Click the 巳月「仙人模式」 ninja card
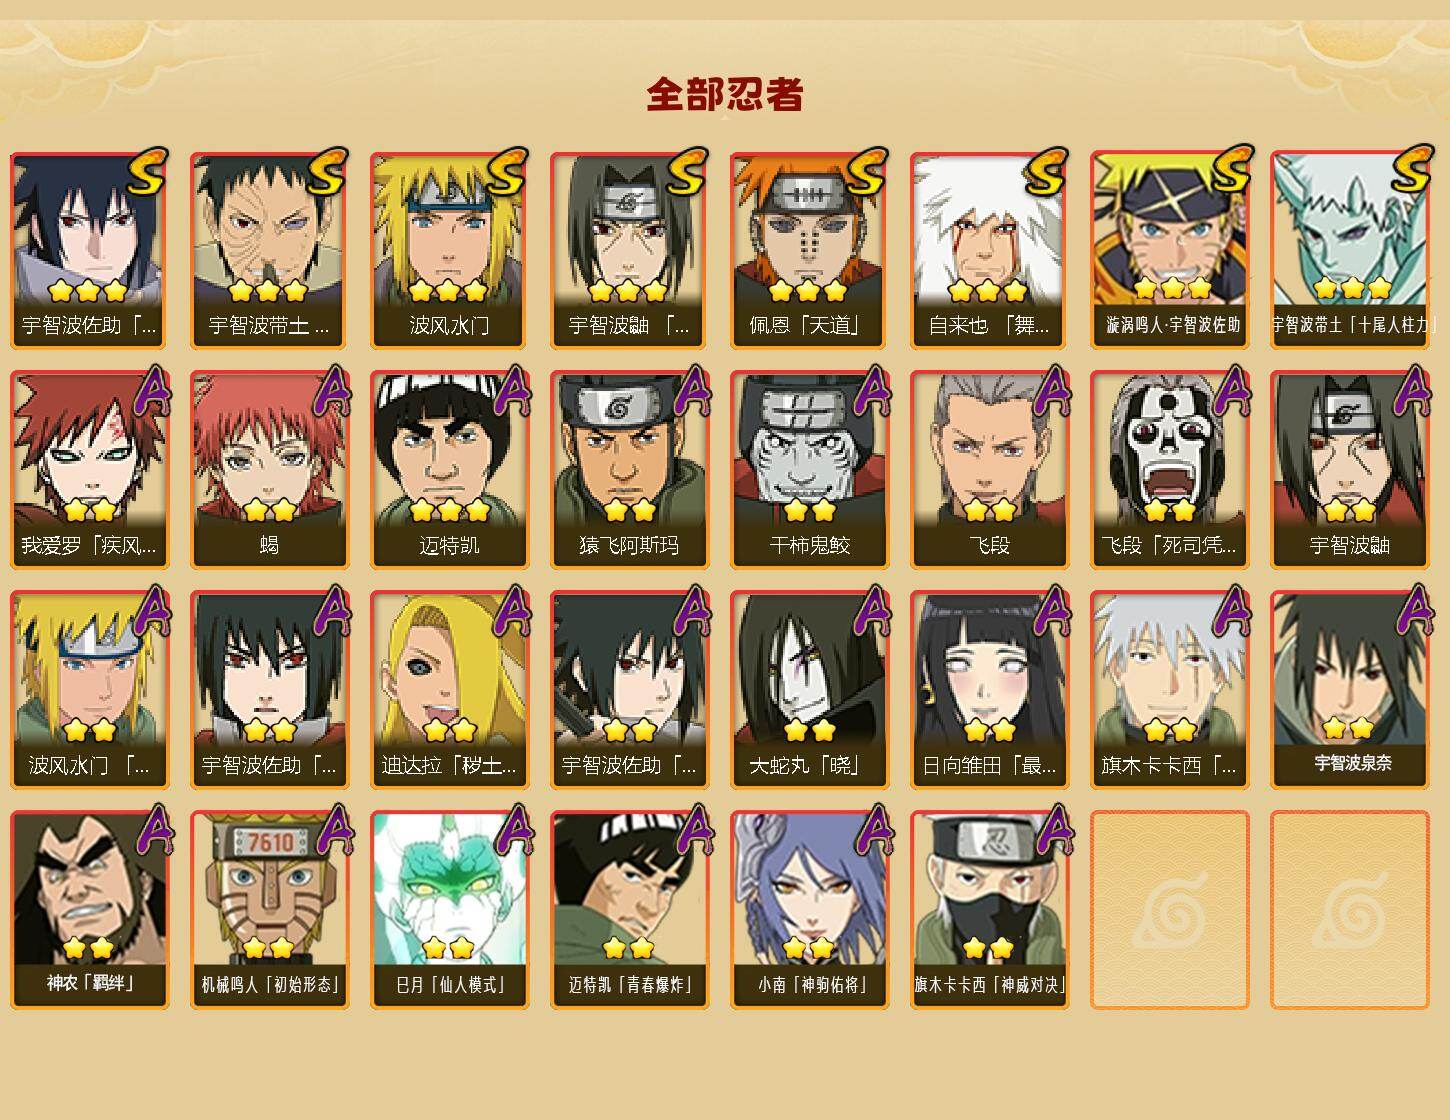Image resolution: width=1450 pixels, height=1120 pixels. (x=449, y=910)
